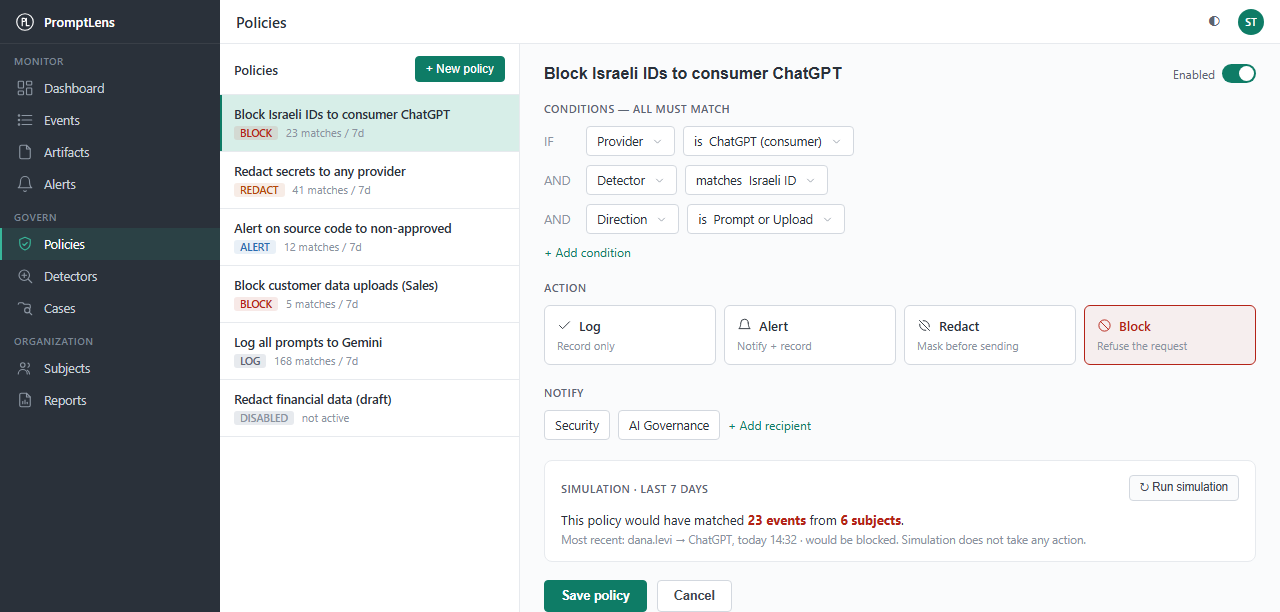
Task: Click the Add condition link
Action: point(587,253)
